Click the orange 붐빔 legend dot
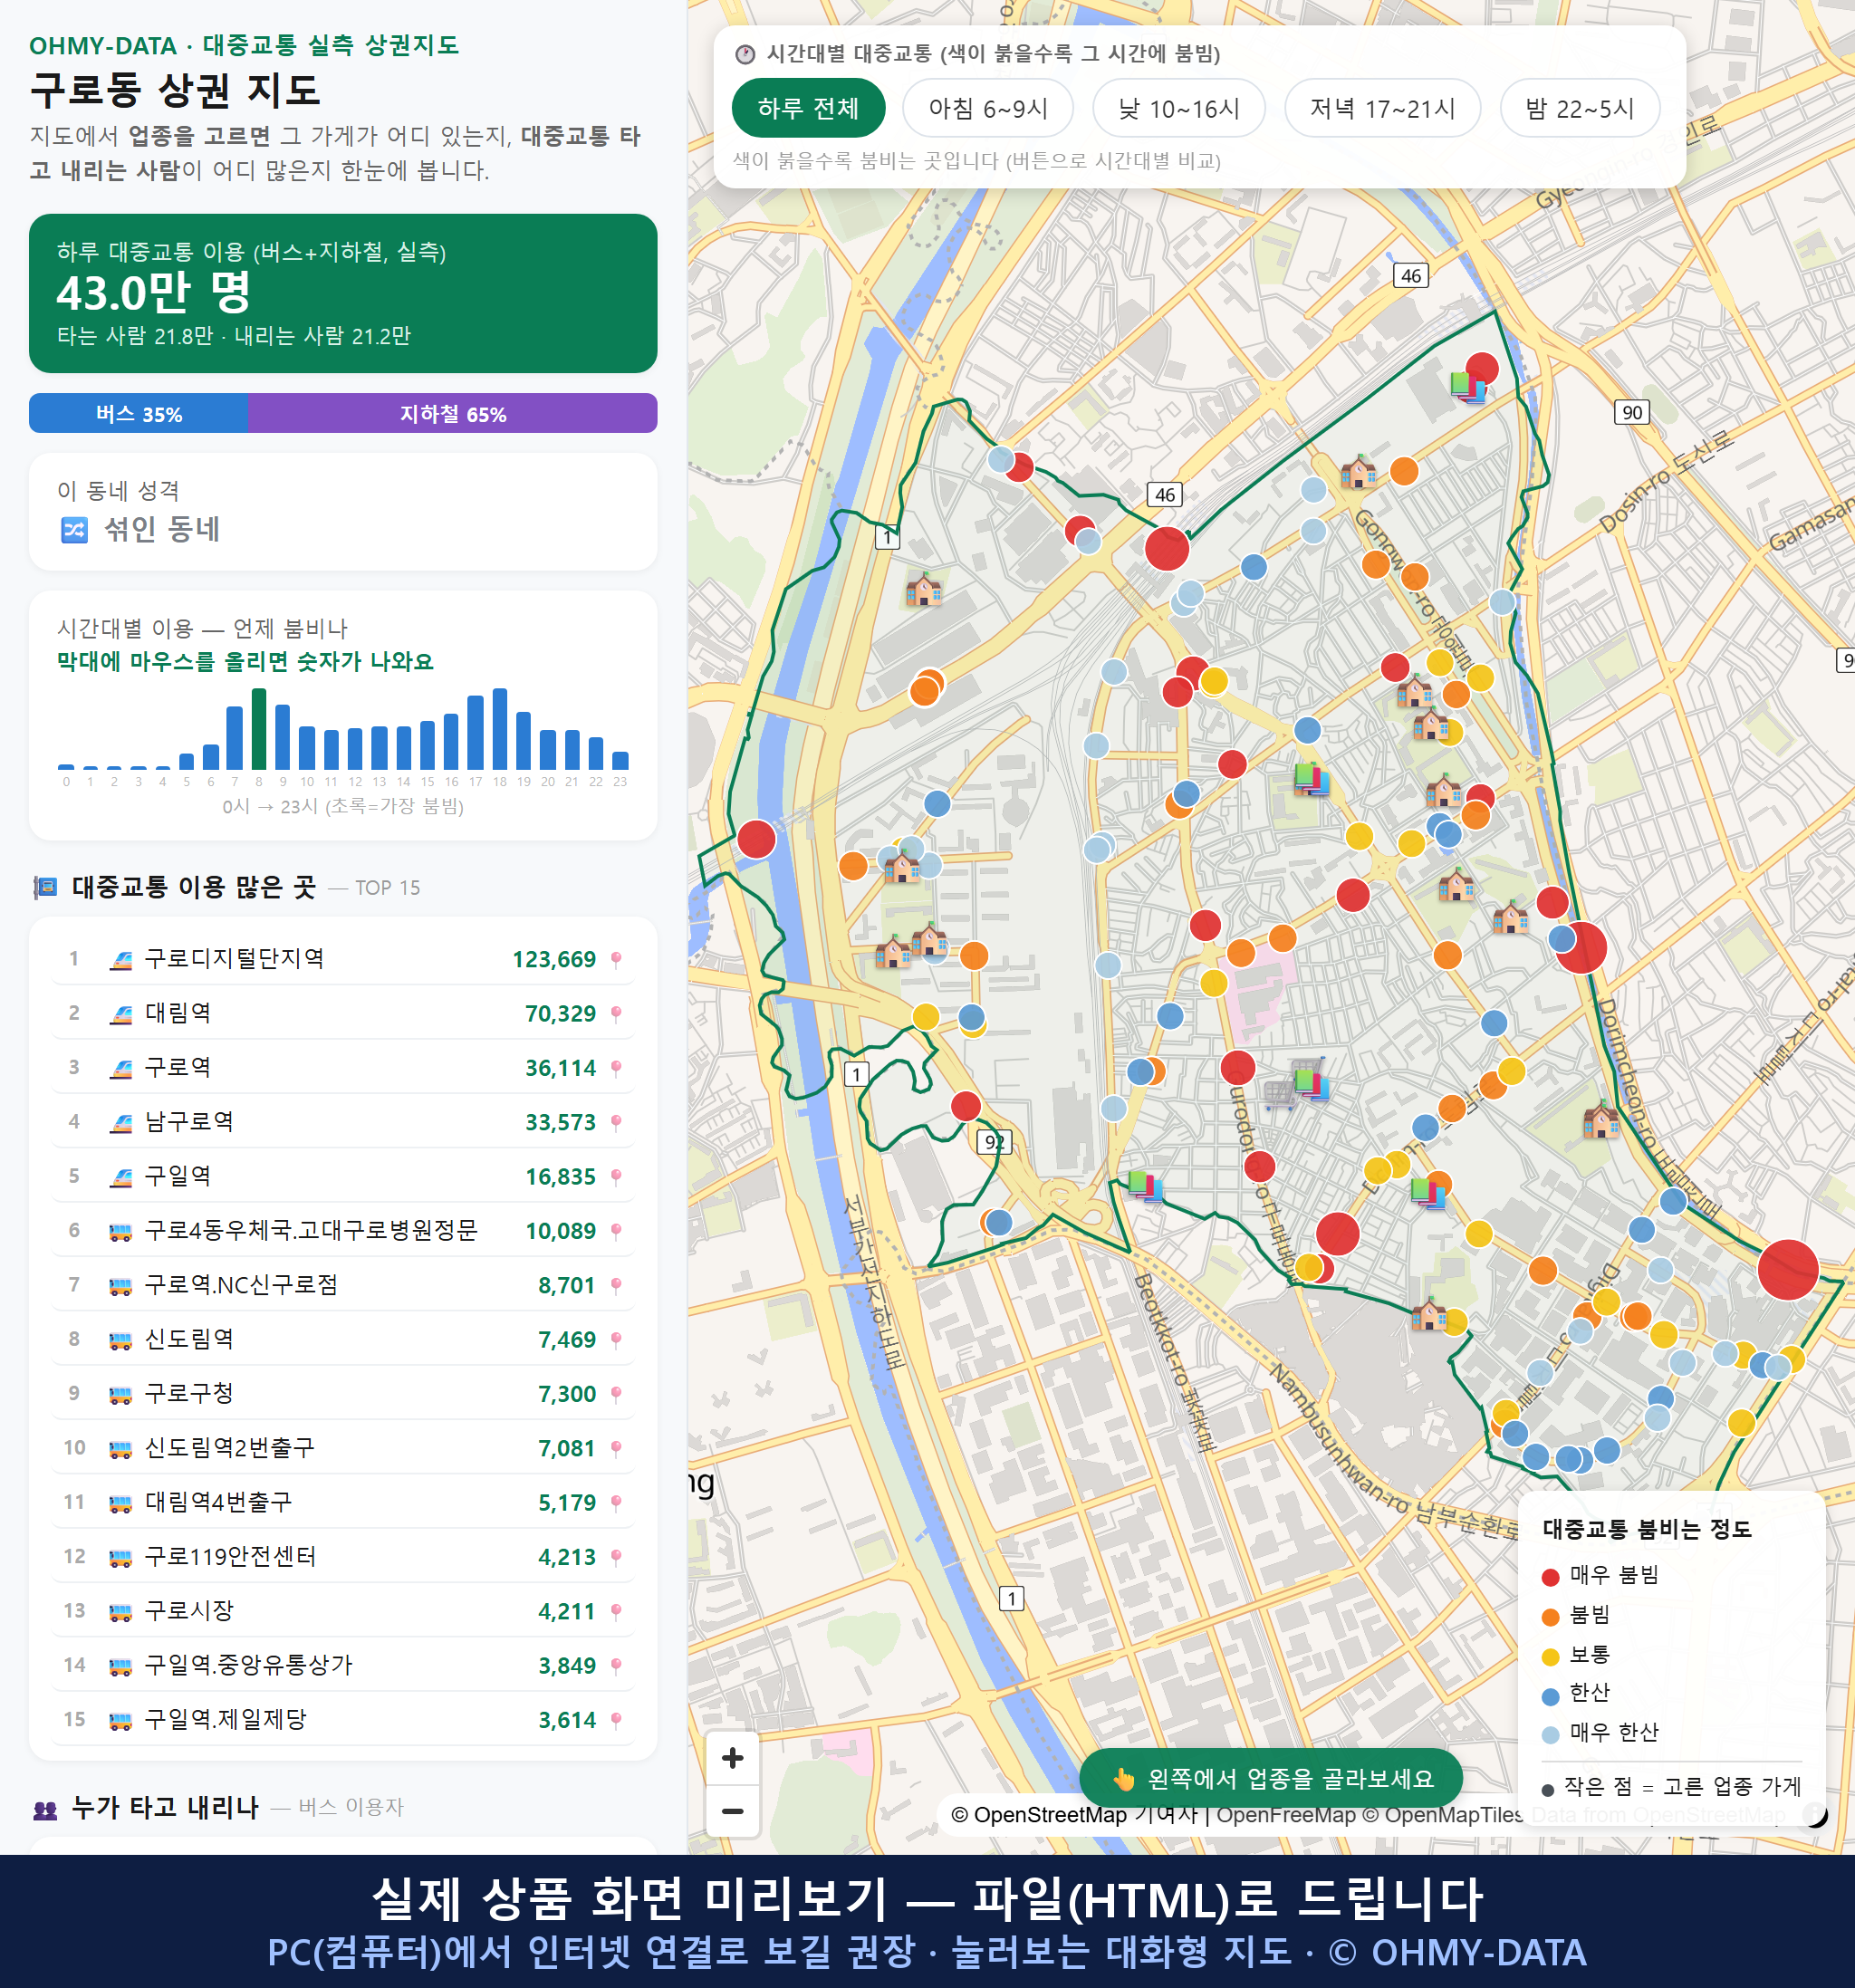The image size is (1855, 1988). pos(1551,1617)
